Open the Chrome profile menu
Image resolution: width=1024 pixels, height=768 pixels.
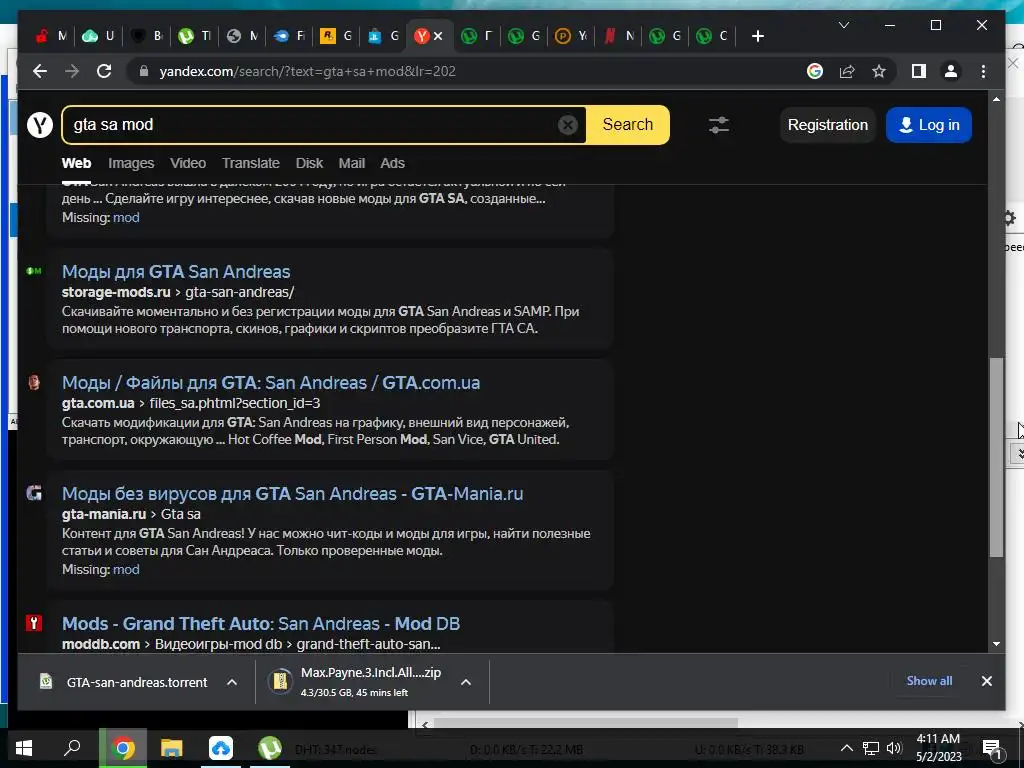click(x=951, y=71)
